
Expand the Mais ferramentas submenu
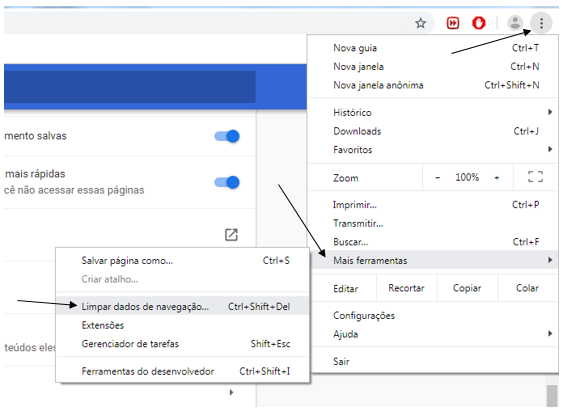click(434, 260)
